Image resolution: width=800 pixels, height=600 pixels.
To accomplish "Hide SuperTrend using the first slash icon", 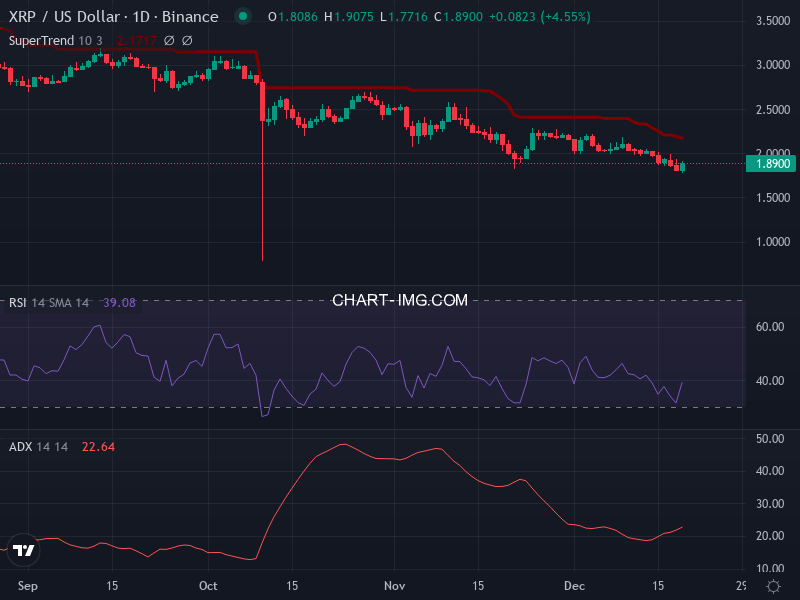I will [170, 41].
